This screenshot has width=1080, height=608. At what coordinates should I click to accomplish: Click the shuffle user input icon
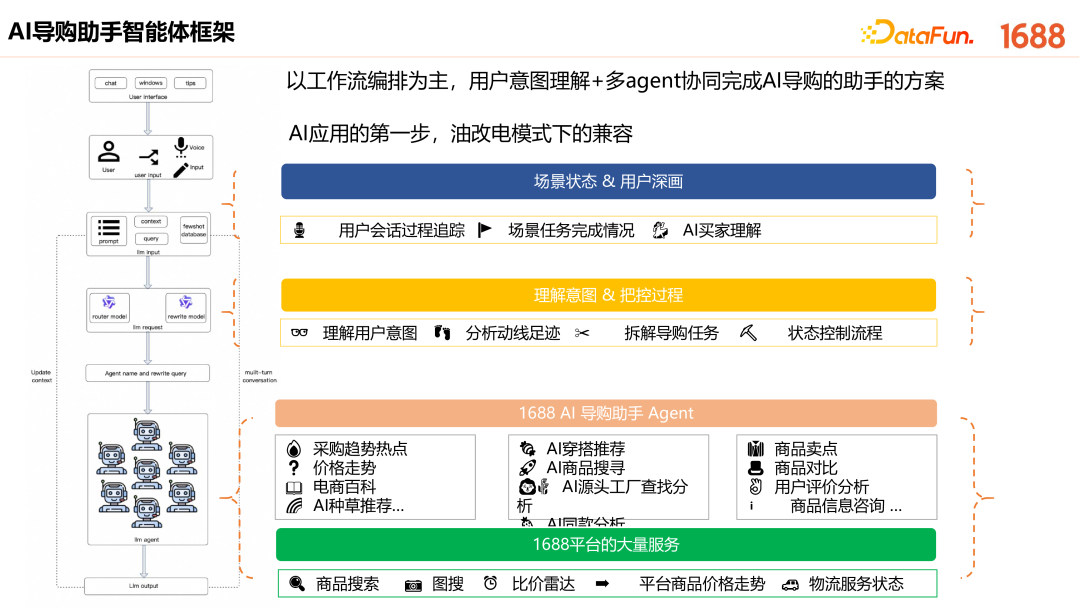coord(149,157)
